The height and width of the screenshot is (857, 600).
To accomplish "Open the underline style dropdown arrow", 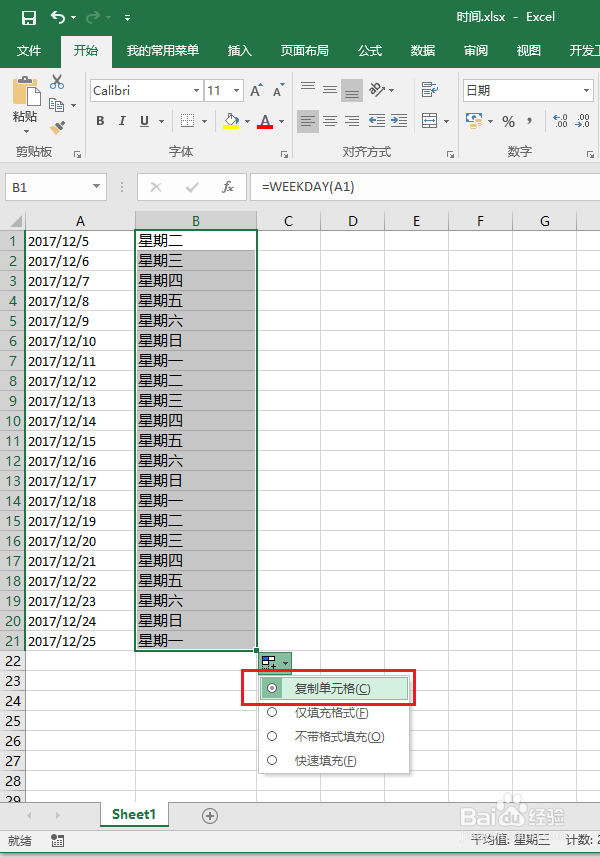I will pos(161,121).
